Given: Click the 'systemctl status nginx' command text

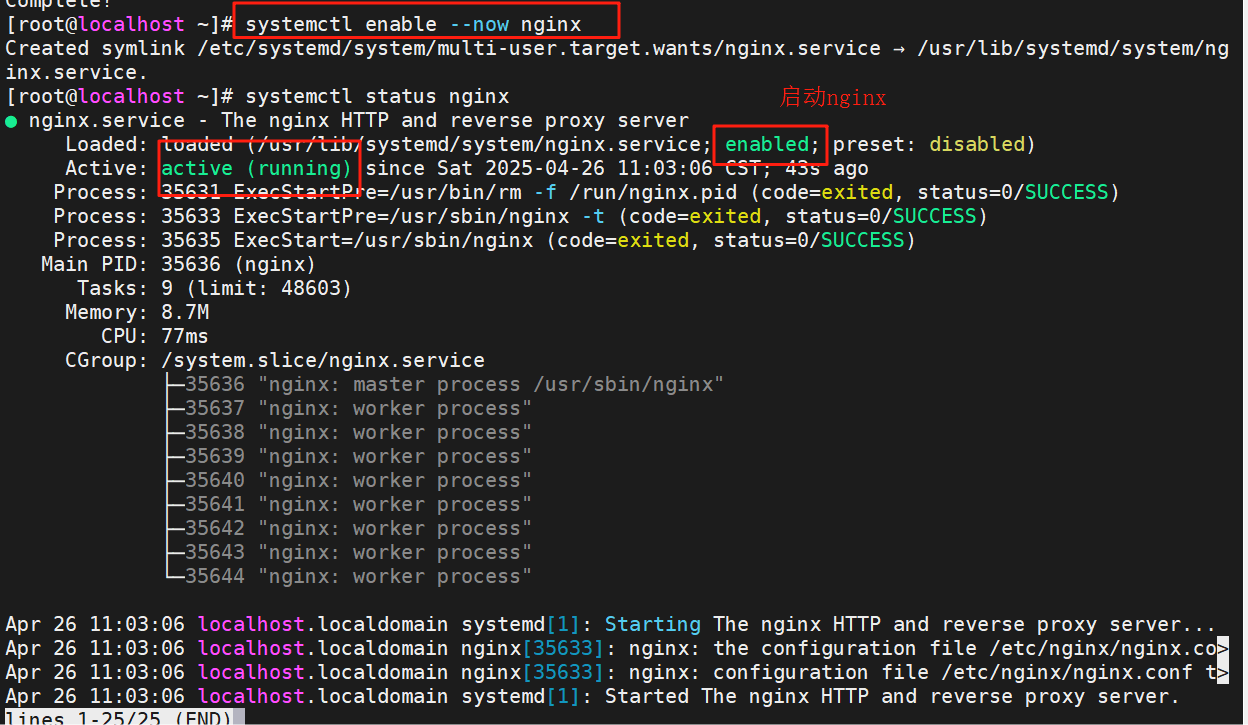Looking at the screenshot, I should pyautogui.click(x=377, y=96).
